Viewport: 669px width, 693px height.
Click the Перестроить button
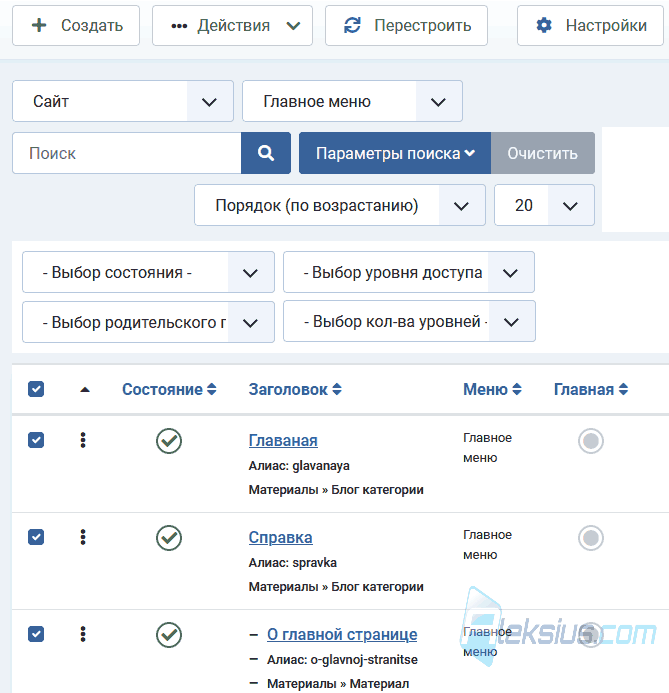pyautogui.click(x=406, y=26)
